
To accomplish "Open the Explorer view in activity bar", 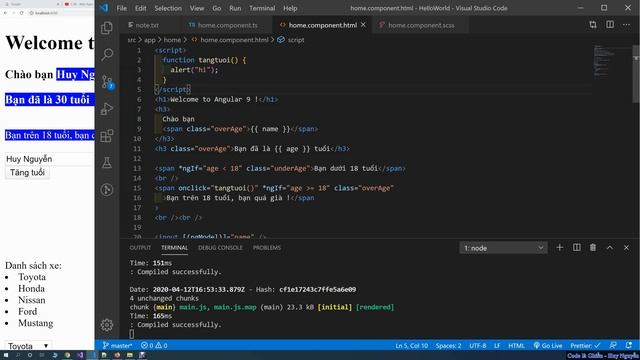I will (x=107, y=28).
